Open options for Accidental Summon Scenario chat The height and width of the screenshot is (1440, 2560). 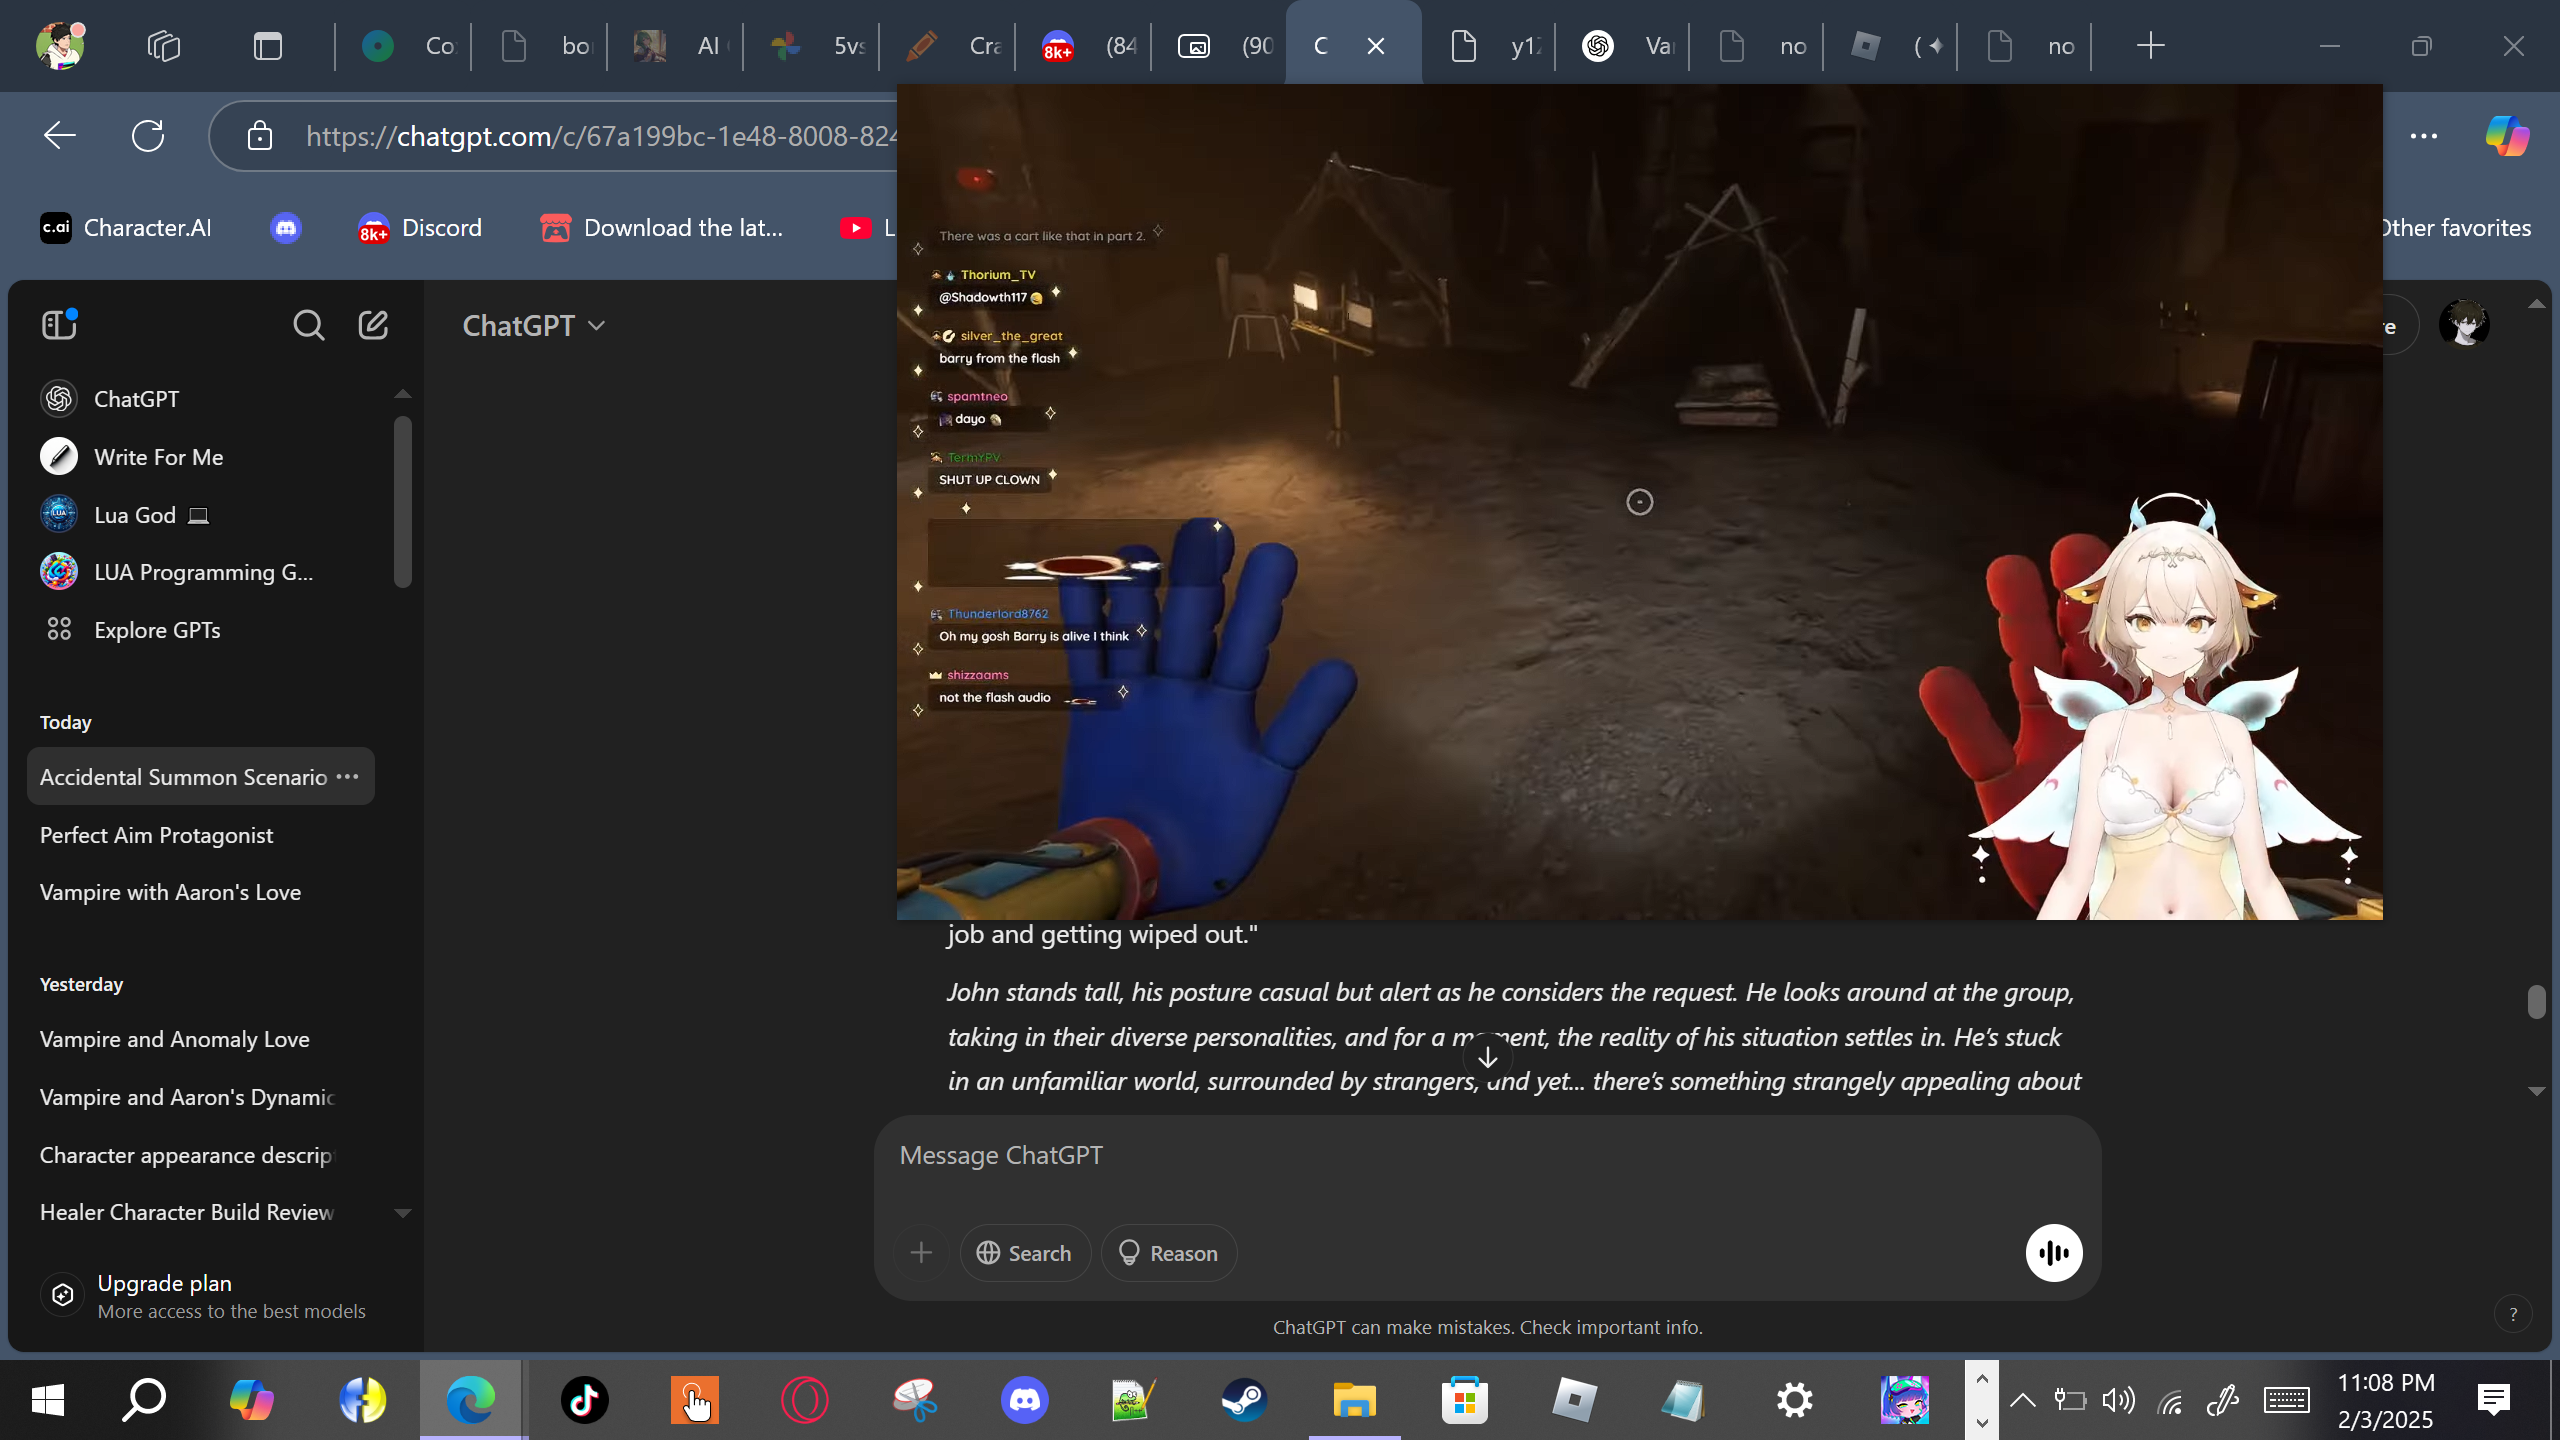coord(347,777)
